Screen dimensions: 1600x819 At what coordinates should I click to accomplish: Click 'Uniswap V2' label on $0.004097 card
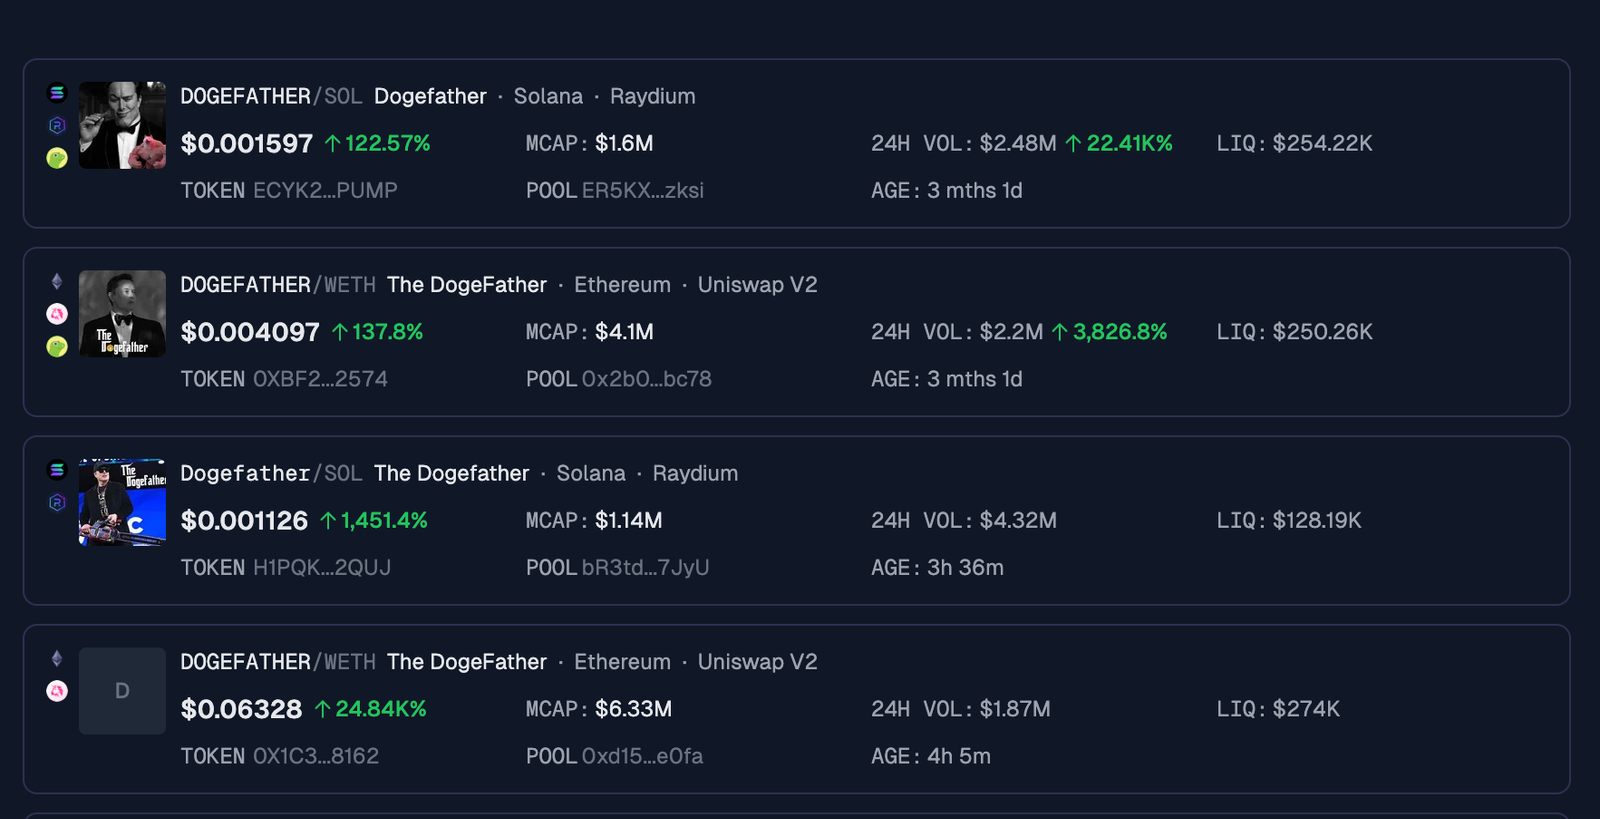click(x=757, y=285)
